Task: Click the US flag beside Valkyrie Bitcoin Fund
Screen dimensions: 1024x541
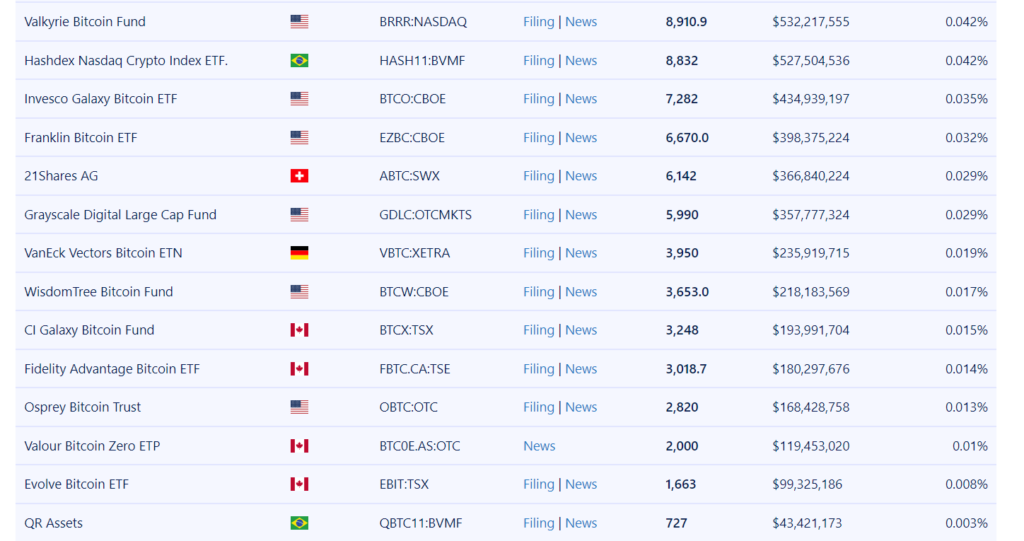Action: tap(299, 22)
